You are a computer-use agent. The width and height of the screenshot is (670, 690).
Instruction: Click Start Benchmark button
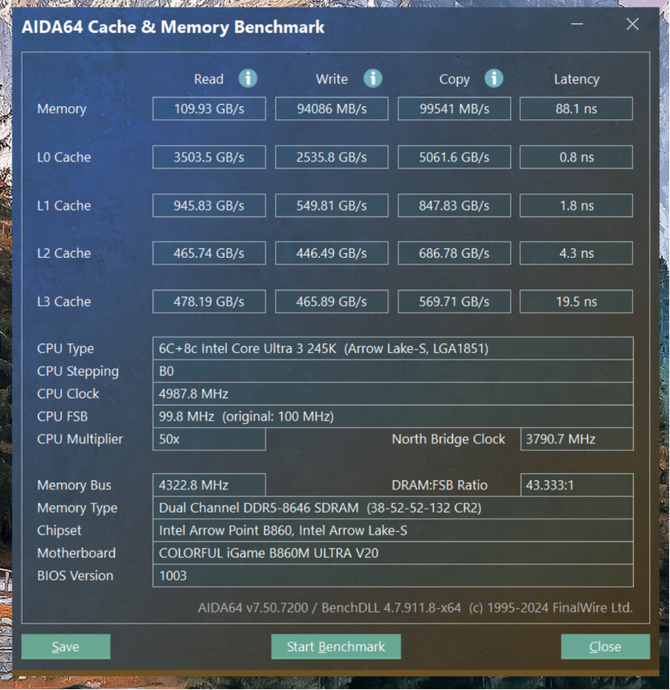pyautogui.click(x=336, y=646)
